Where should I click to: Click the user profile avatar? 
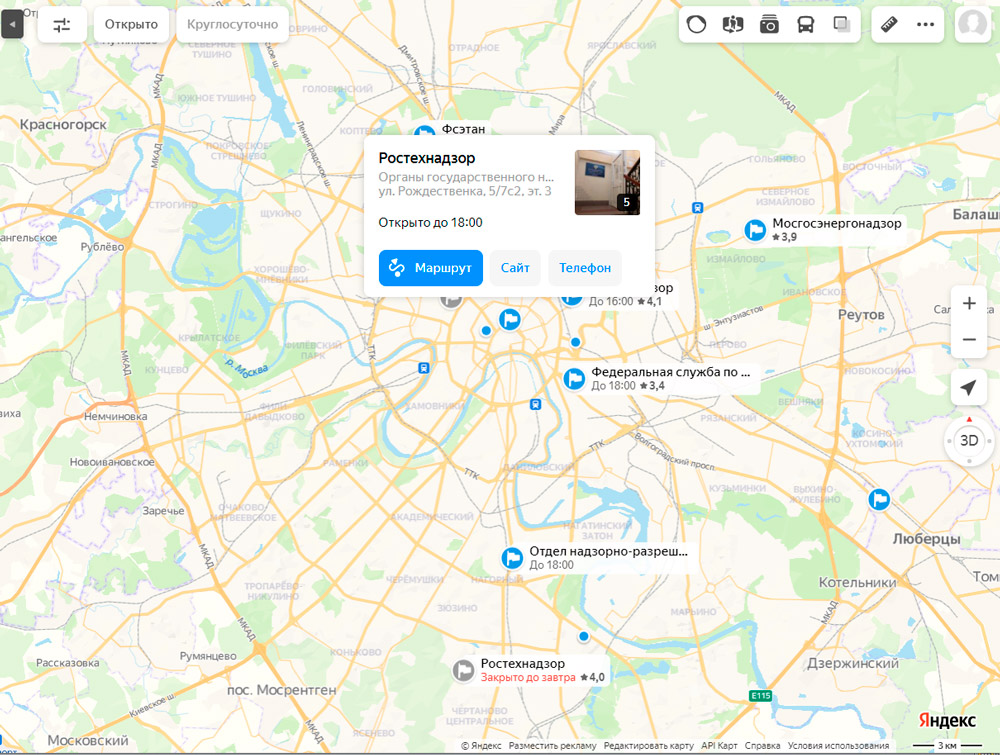[x=975, y=25]
